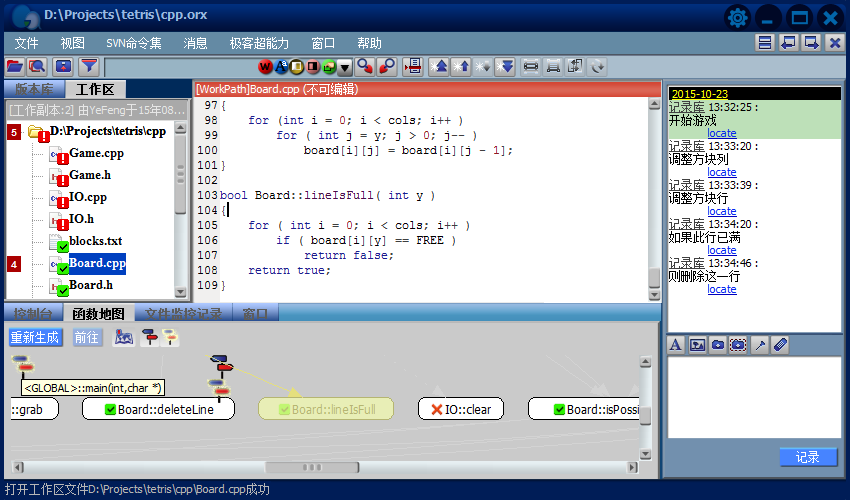
Task: Collapse the D:\Projects\tetris\cpp tree folder
Action: pos(37,132)
